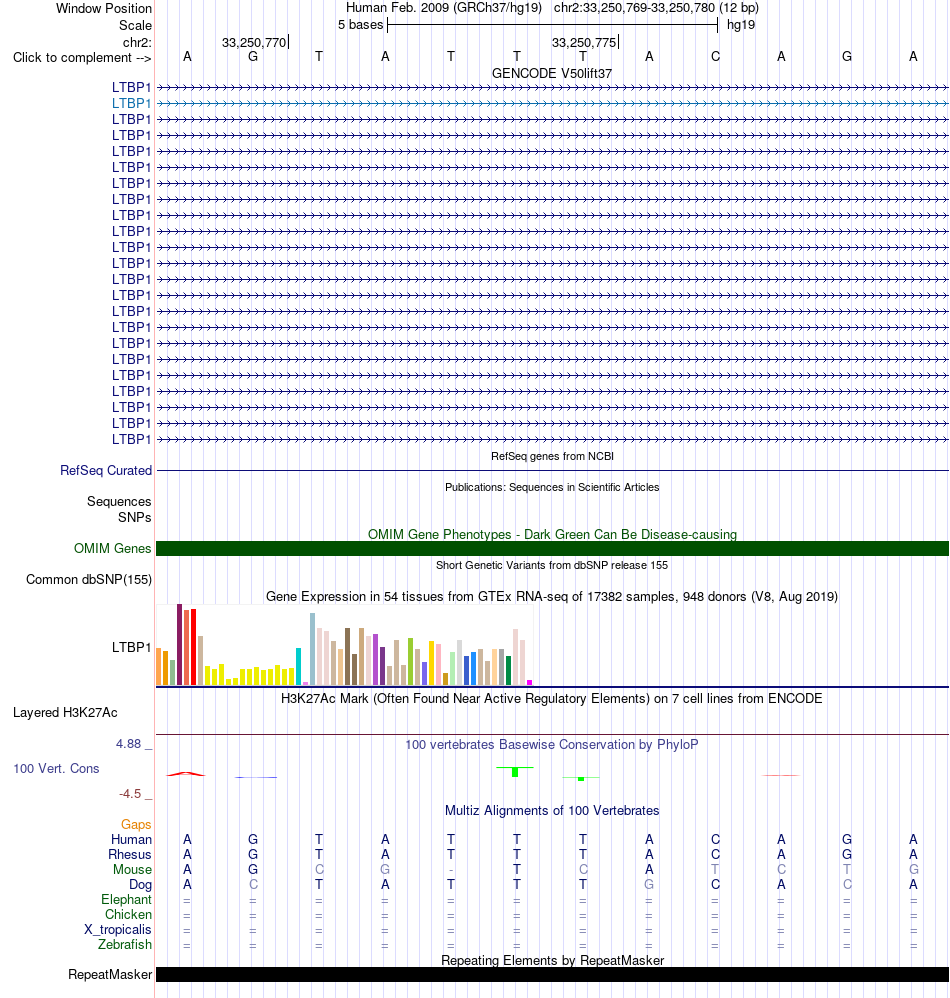This screenshot has height=998, width=950.
Task: Click the 'H3K27Ac Mark' ENCODE track title
Action: click(552, 698)
